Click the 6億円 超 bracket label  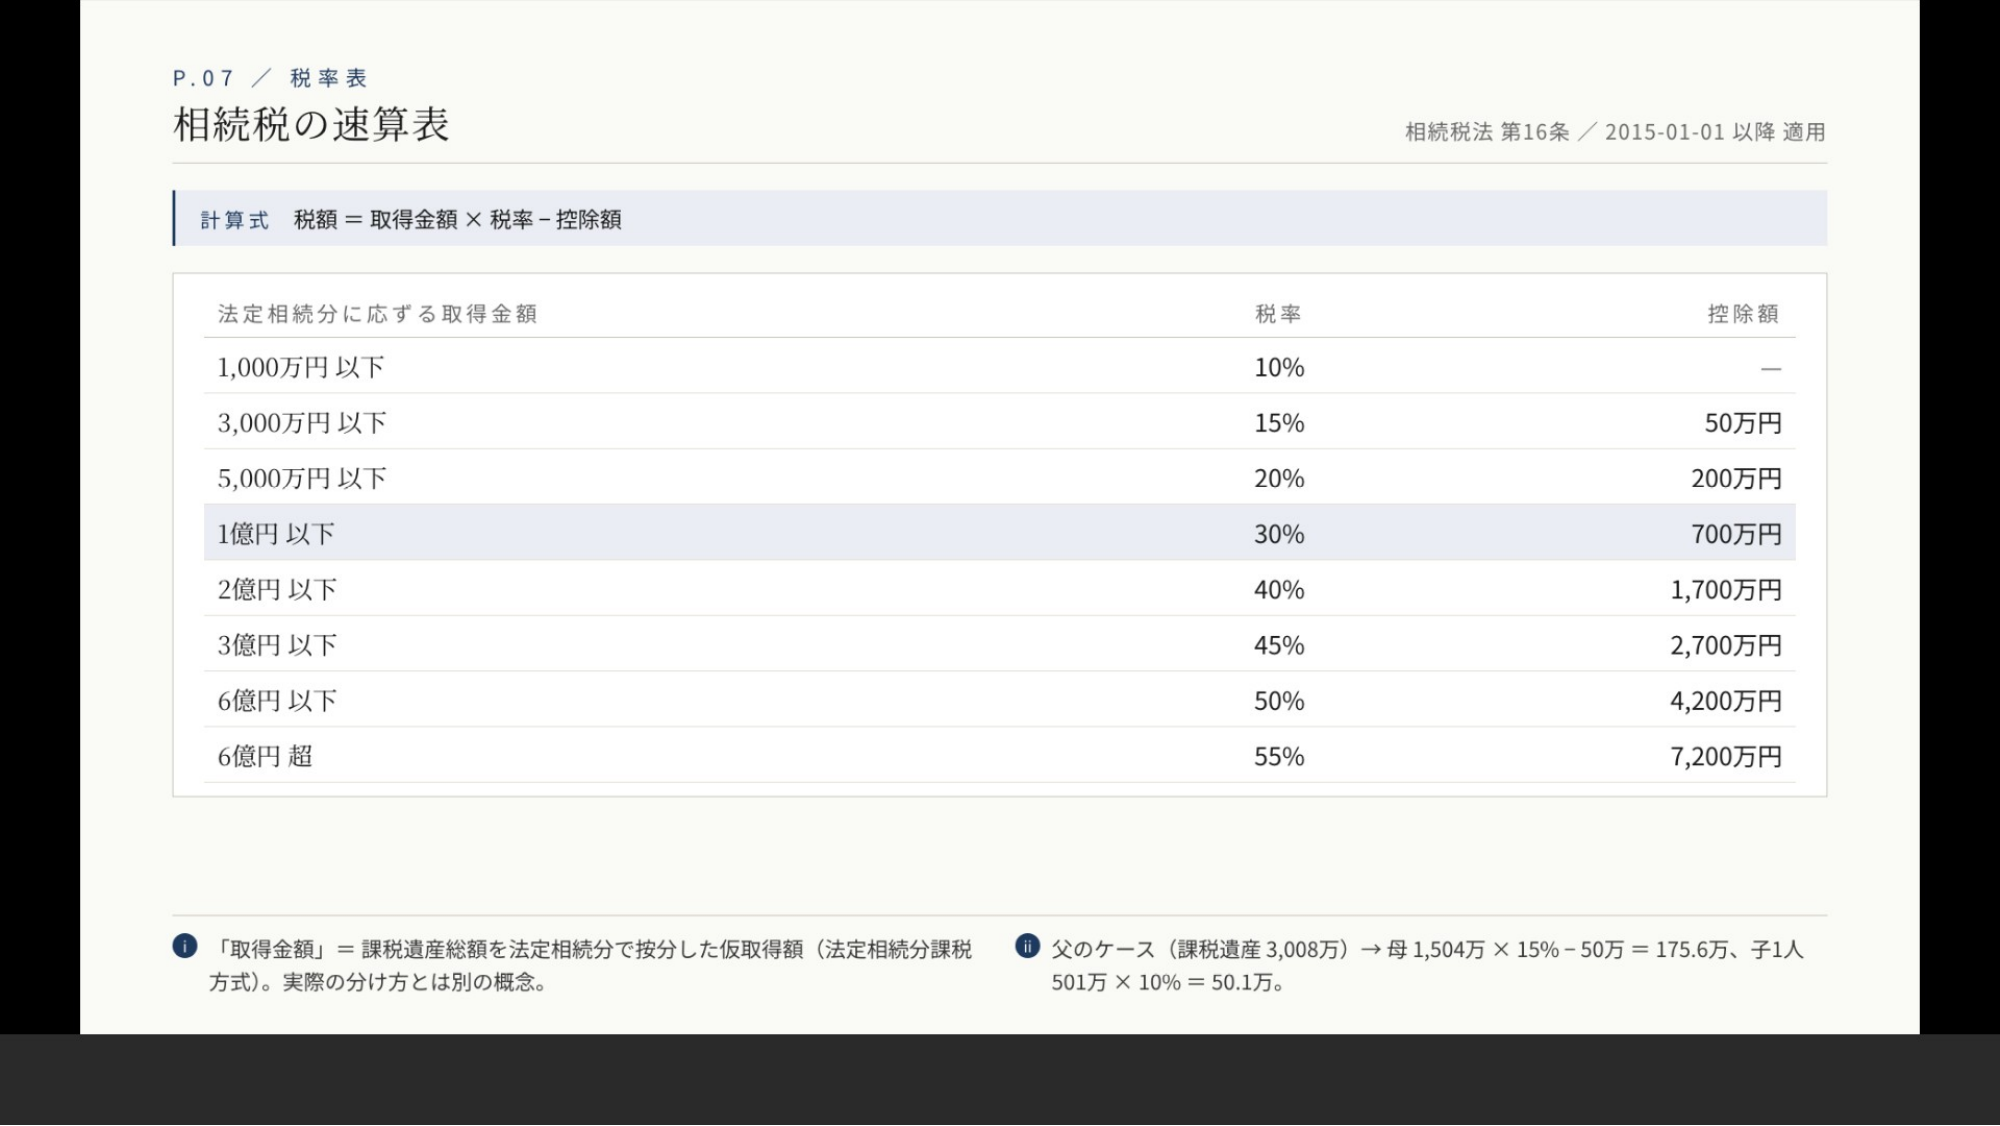265,756
